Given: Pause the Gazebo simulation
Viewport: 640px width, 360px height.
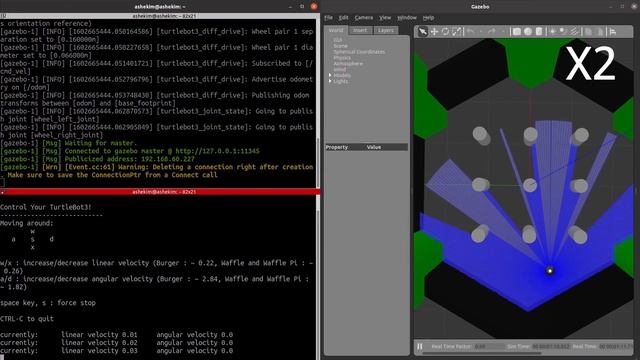Looking at the screenshot, I should coord(420,347).
